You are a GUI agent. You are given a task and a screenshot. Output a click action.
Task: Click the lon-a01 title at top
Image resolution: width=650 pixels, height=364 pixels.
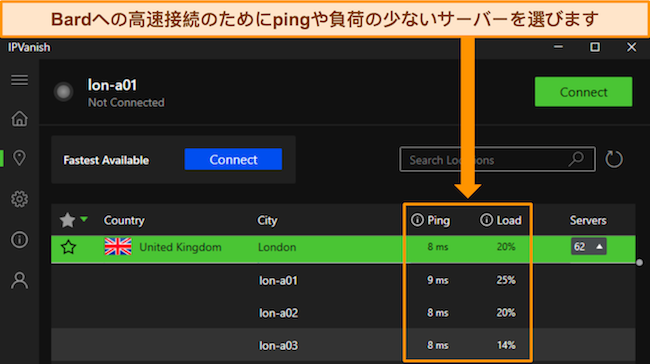pos(112,85)
